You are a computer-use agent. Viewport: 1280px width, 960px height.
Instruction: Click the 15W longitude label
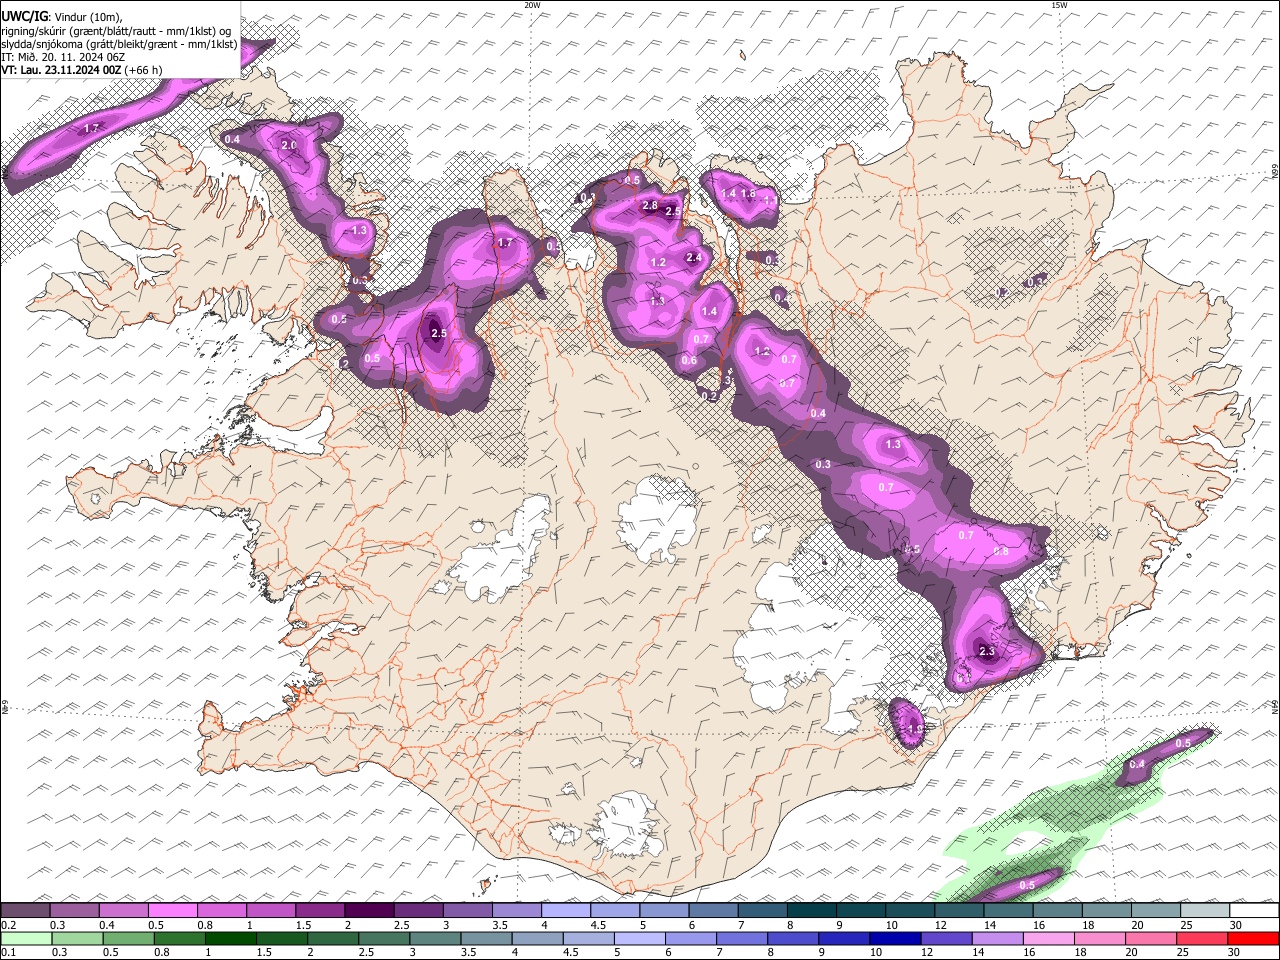pos(1059,5)
